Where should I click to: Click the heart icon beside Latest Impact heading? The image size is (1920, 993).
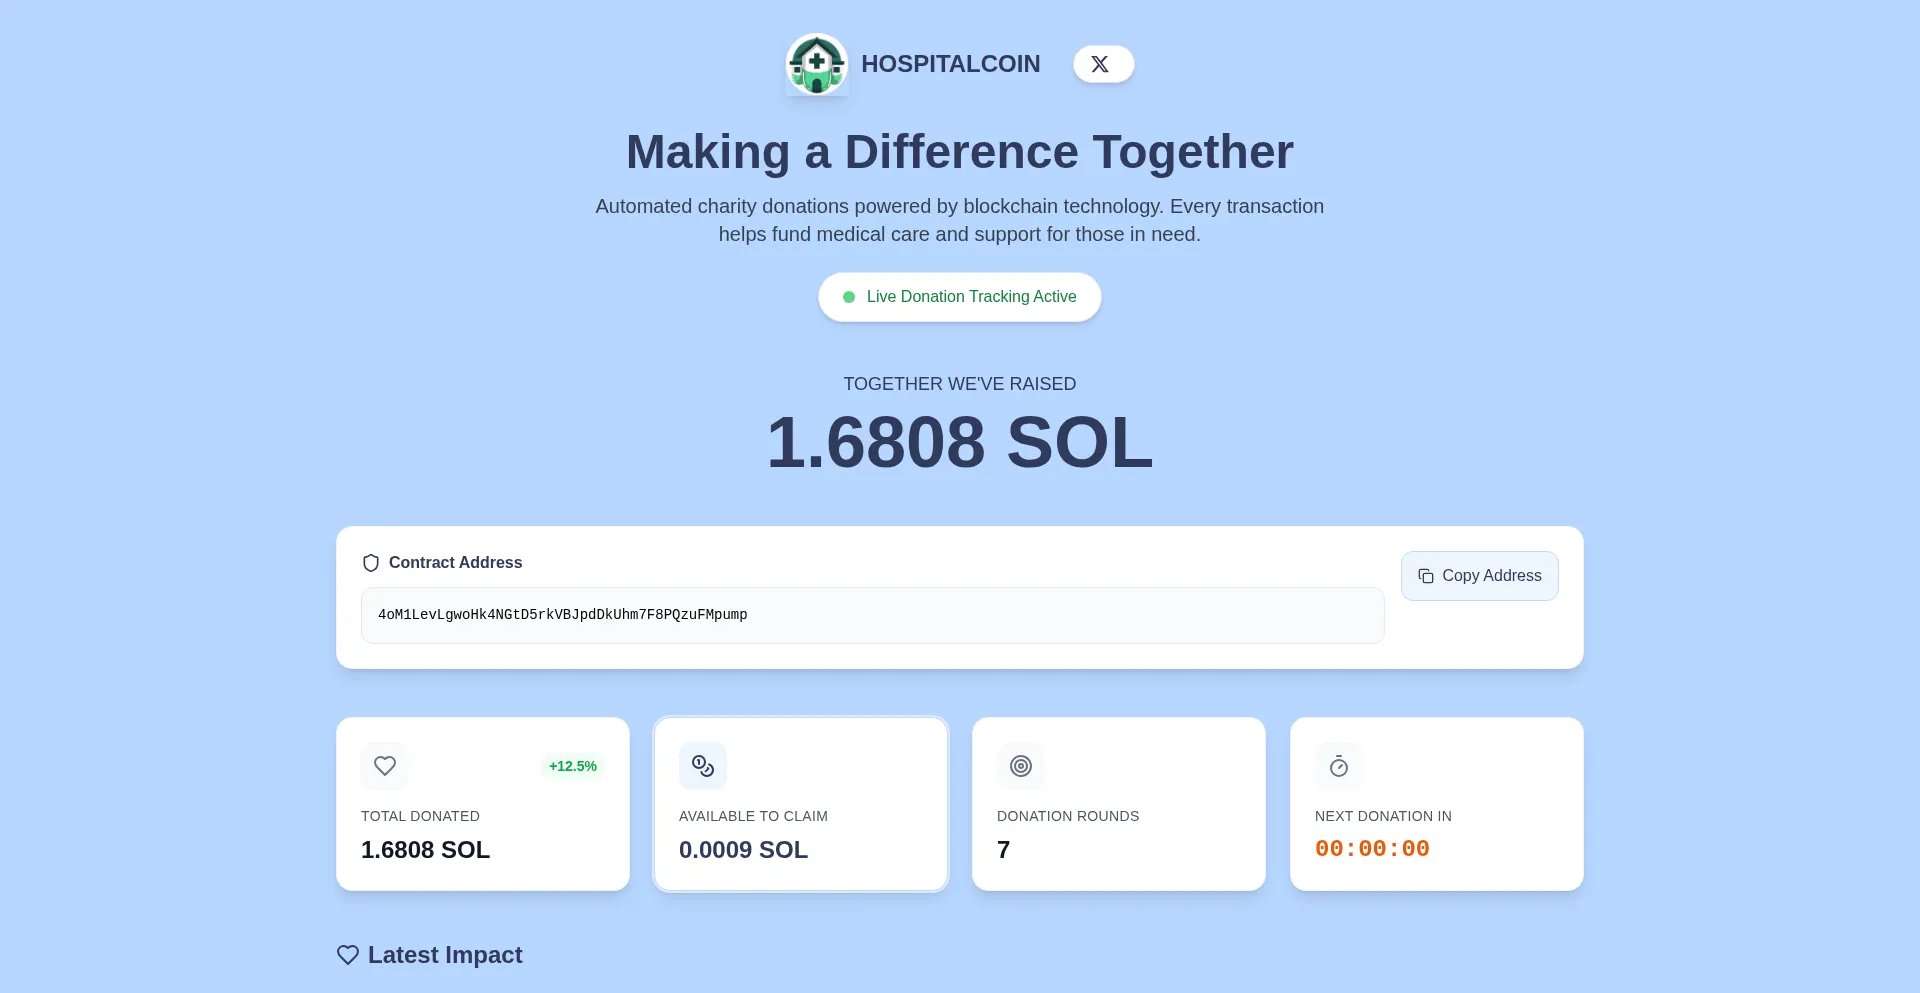[x=347, y=955]
